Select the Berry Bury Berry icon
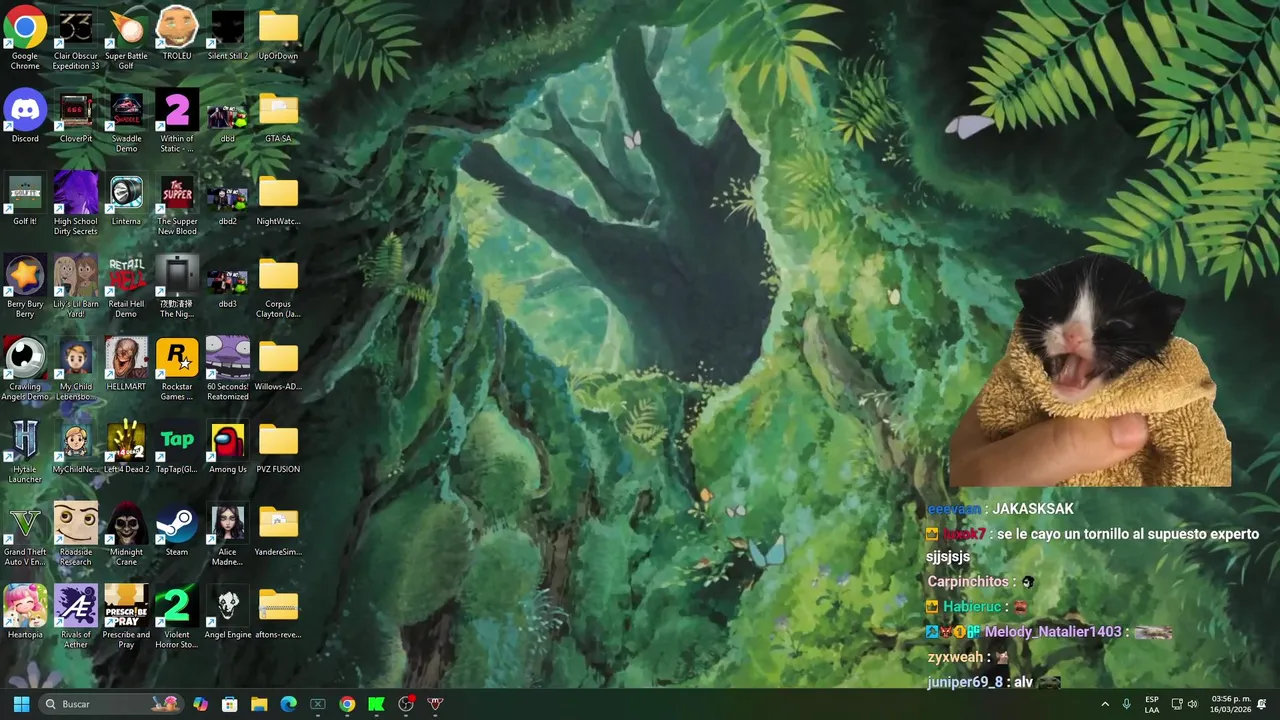 pyautogui.click(x=25, y=287)
